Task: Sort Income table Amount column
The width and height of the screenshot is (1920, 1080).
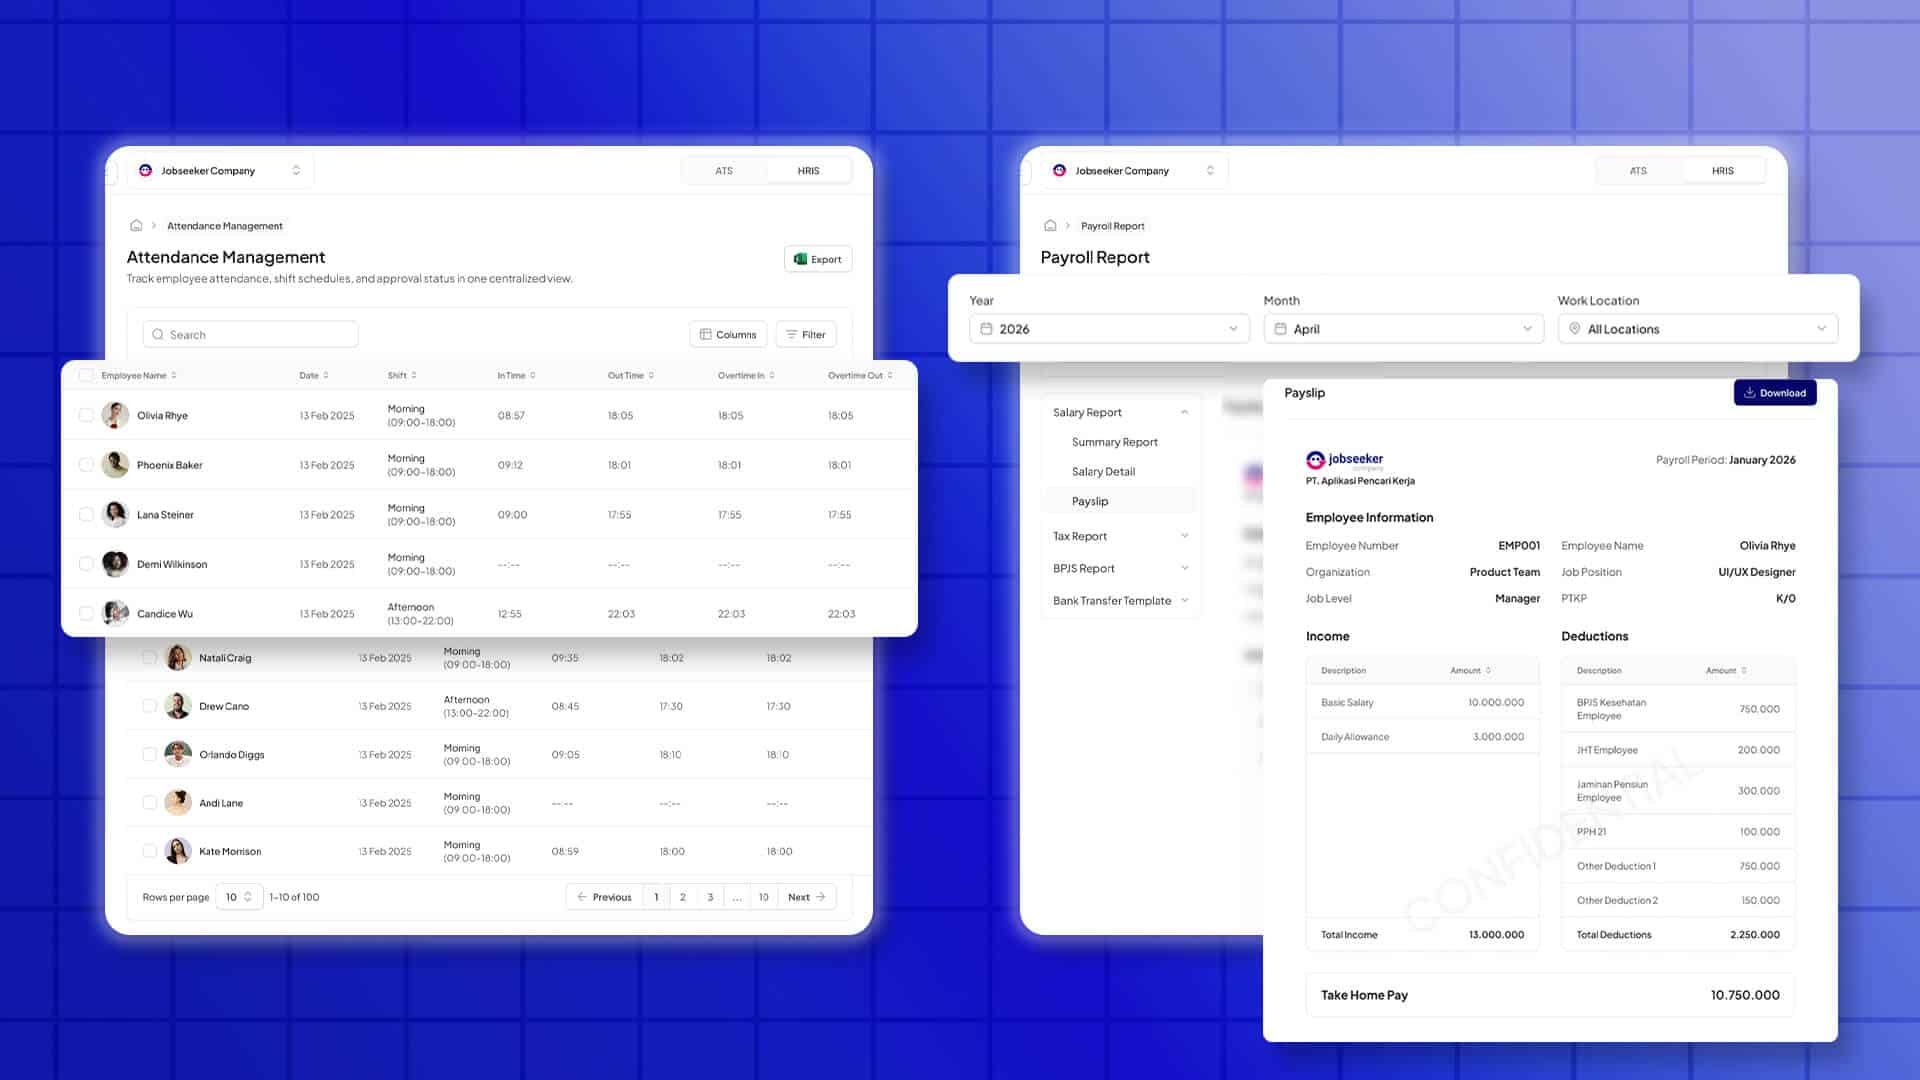Action: (1488, 671)
